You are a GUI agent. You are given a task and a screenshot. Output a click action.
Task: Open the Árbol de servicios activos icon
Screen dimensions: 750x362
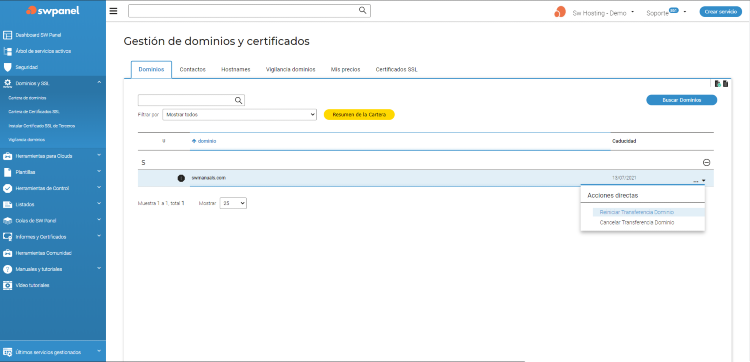(x=7, y=51)
